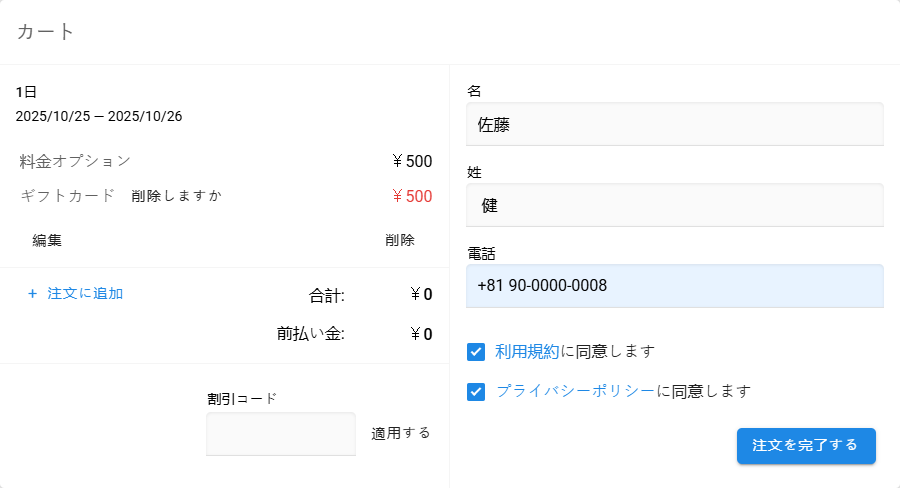Click the 姓 field containing 健
The image size is (900, 488).
(x=675, y=206)
